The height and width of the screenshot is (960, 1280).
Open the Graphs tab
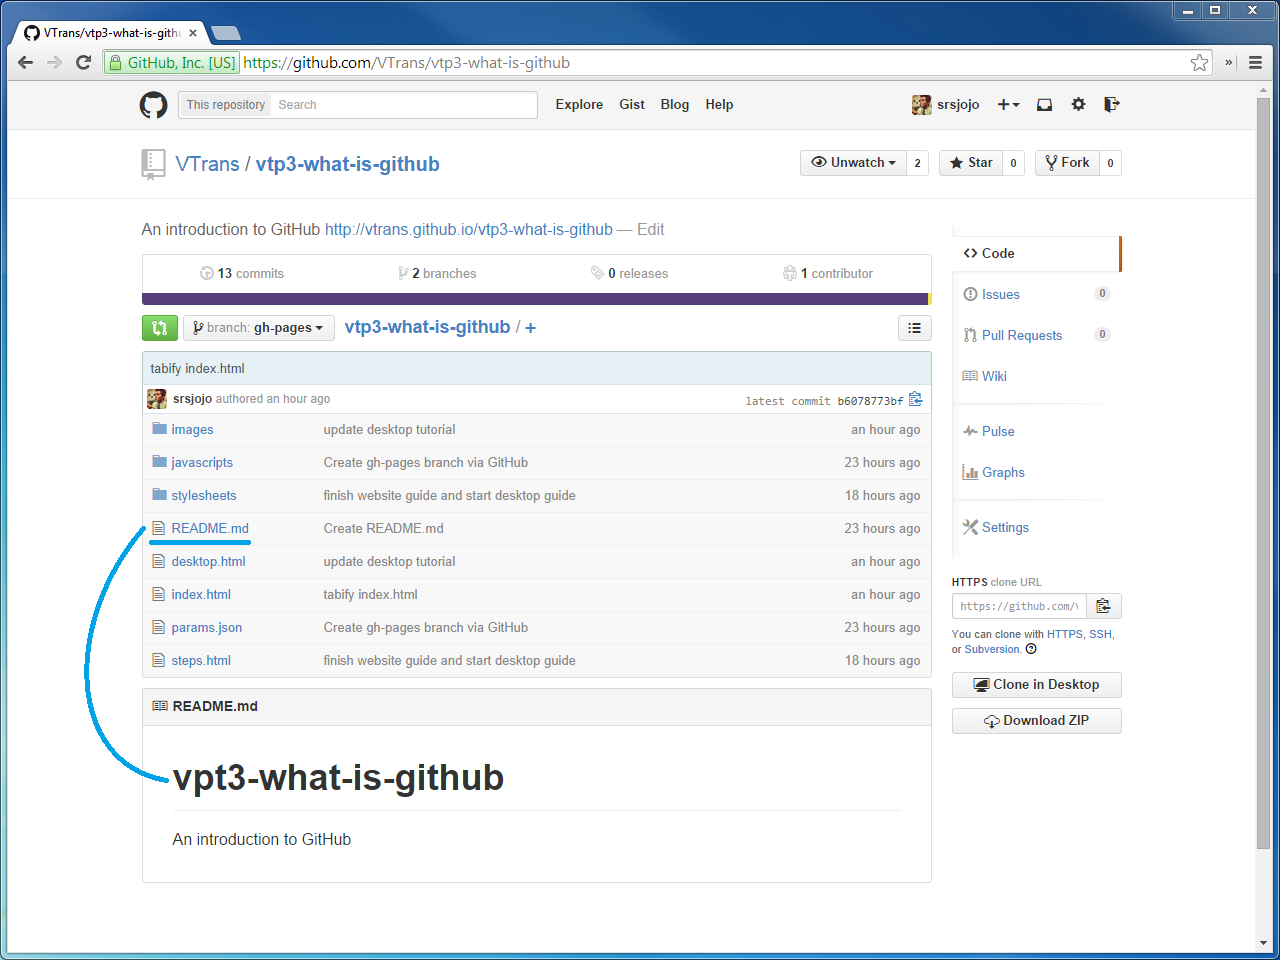point(1003,472)
